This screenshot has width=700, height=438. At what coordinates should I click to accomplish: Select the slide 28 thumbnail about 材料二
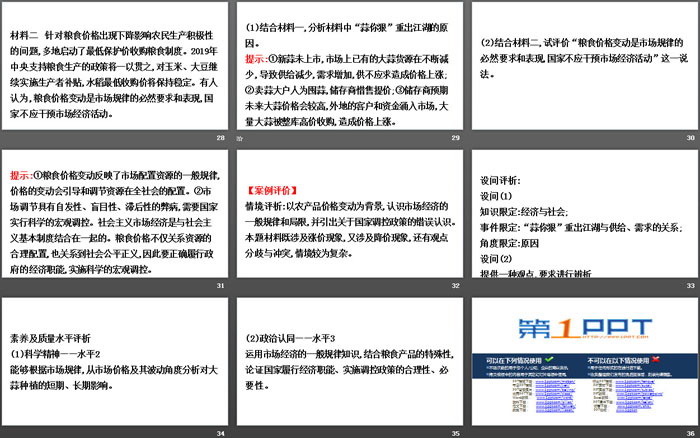[115, 65]
